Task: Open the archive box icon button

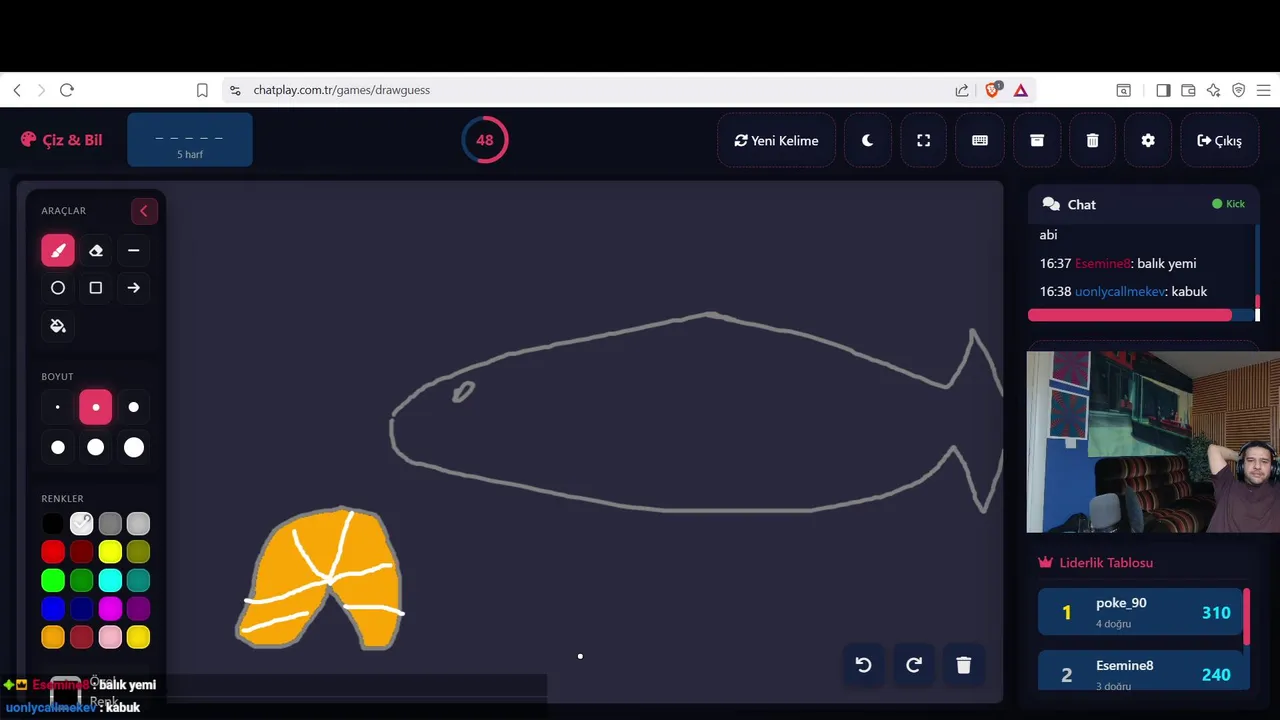Action: click(x=1037, y=141)
